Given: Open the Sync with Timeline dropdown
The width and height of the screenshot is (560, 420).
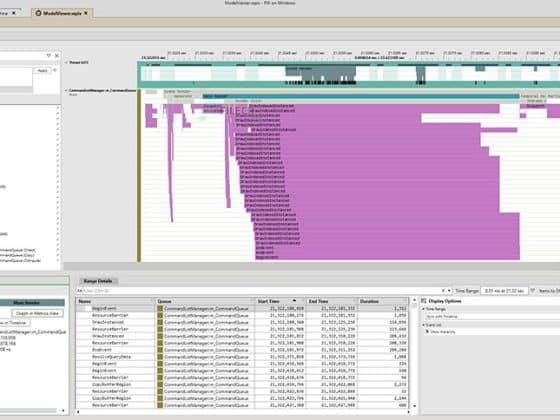Looking at the screenshot, I should click(x=493, y=316).
